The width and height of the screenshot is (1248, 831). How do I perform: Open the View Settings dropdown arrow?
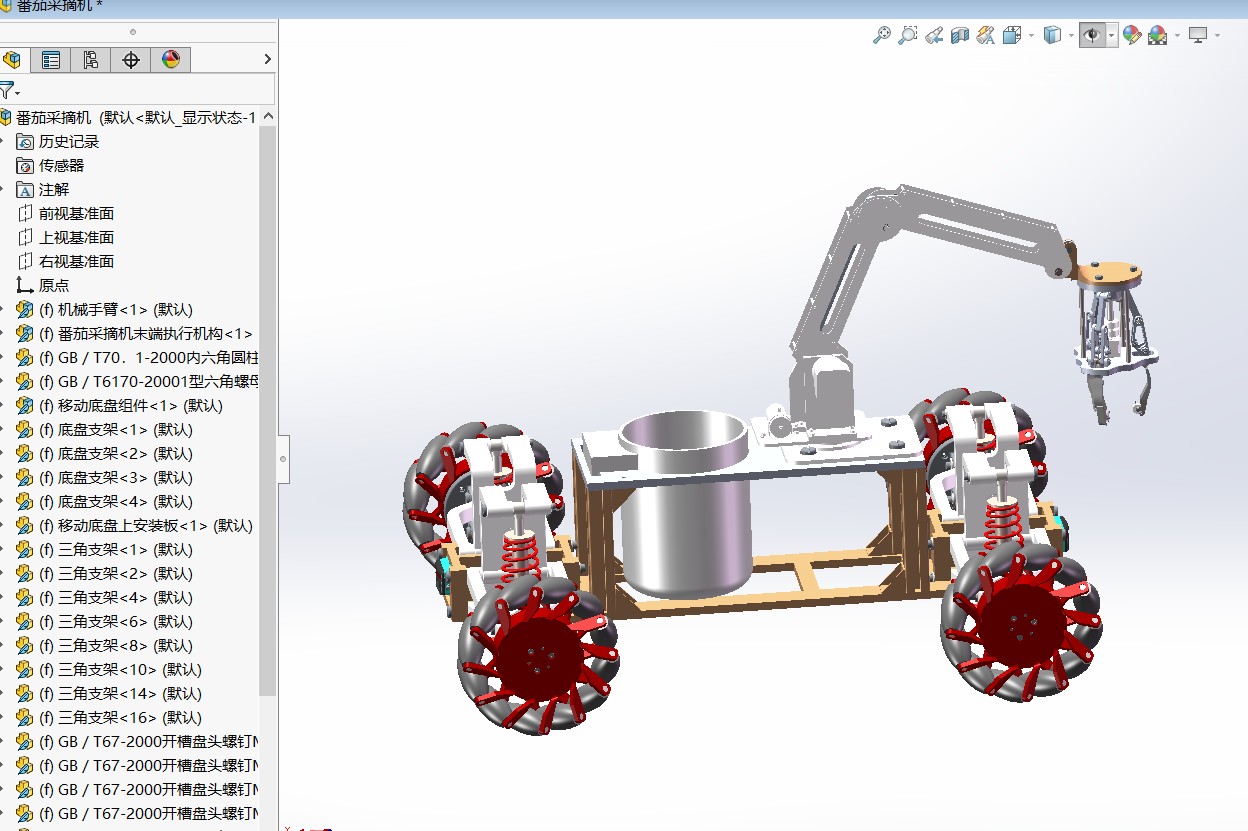tap(1218, 36)
